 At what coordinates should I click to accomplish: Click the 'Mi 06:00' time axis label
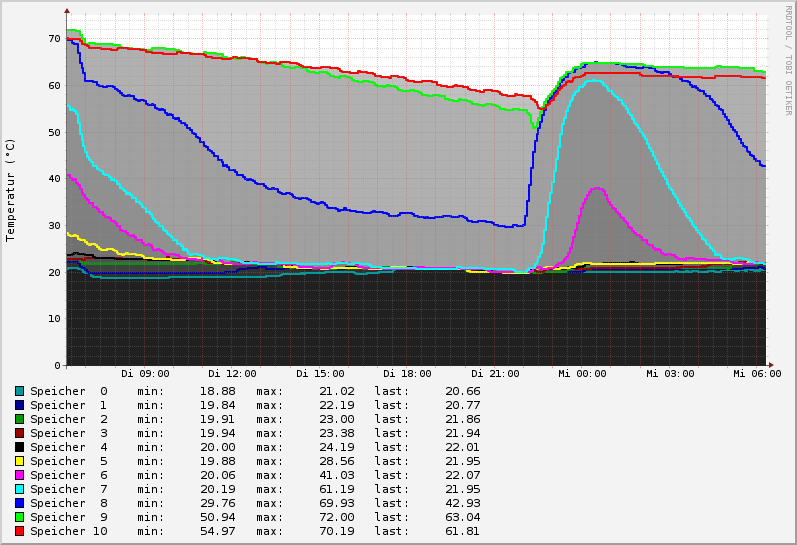coord(757,374)
